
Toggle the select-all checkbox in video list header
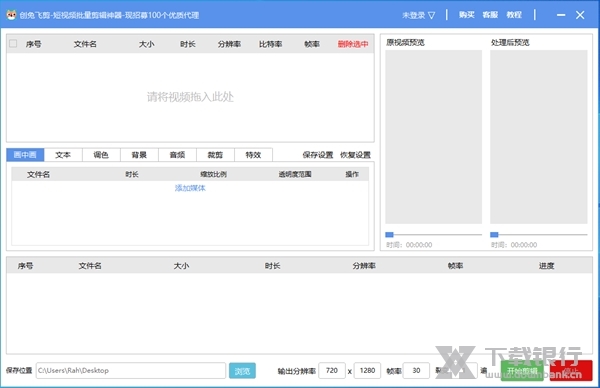click(x=13, y=44)
